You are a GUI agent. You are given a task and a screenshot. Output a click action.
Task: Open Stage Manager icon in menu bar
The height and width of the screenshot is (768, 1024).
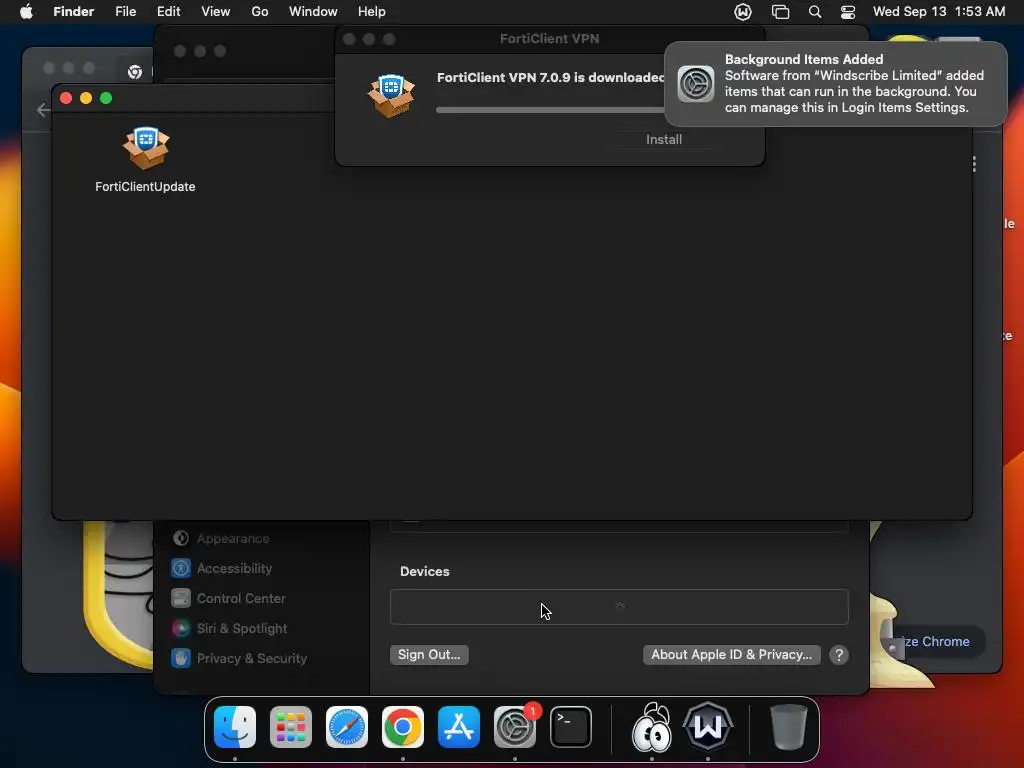coord(780,12)
